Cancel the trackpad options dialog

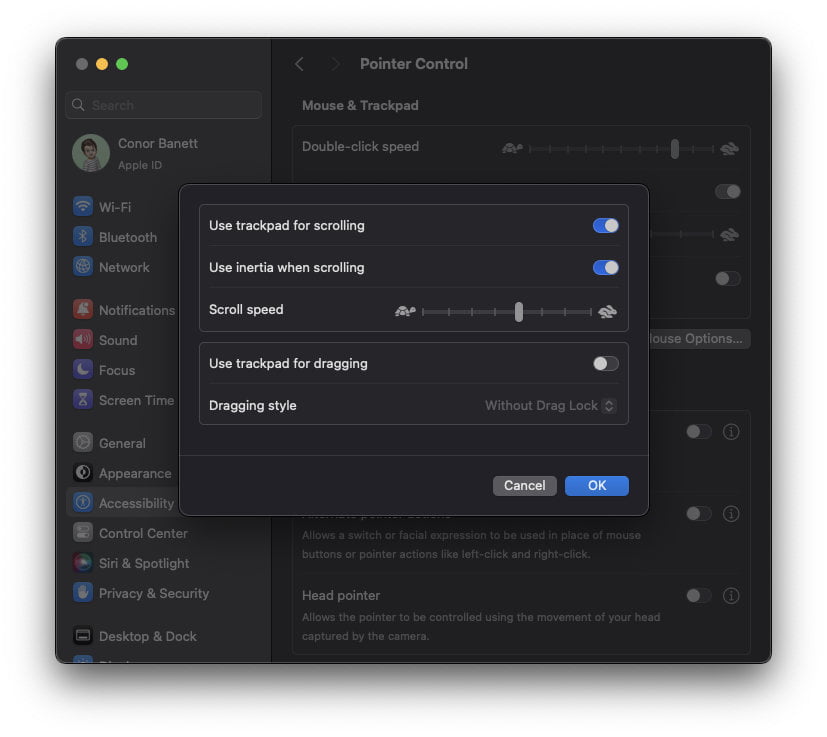(524, 485)
